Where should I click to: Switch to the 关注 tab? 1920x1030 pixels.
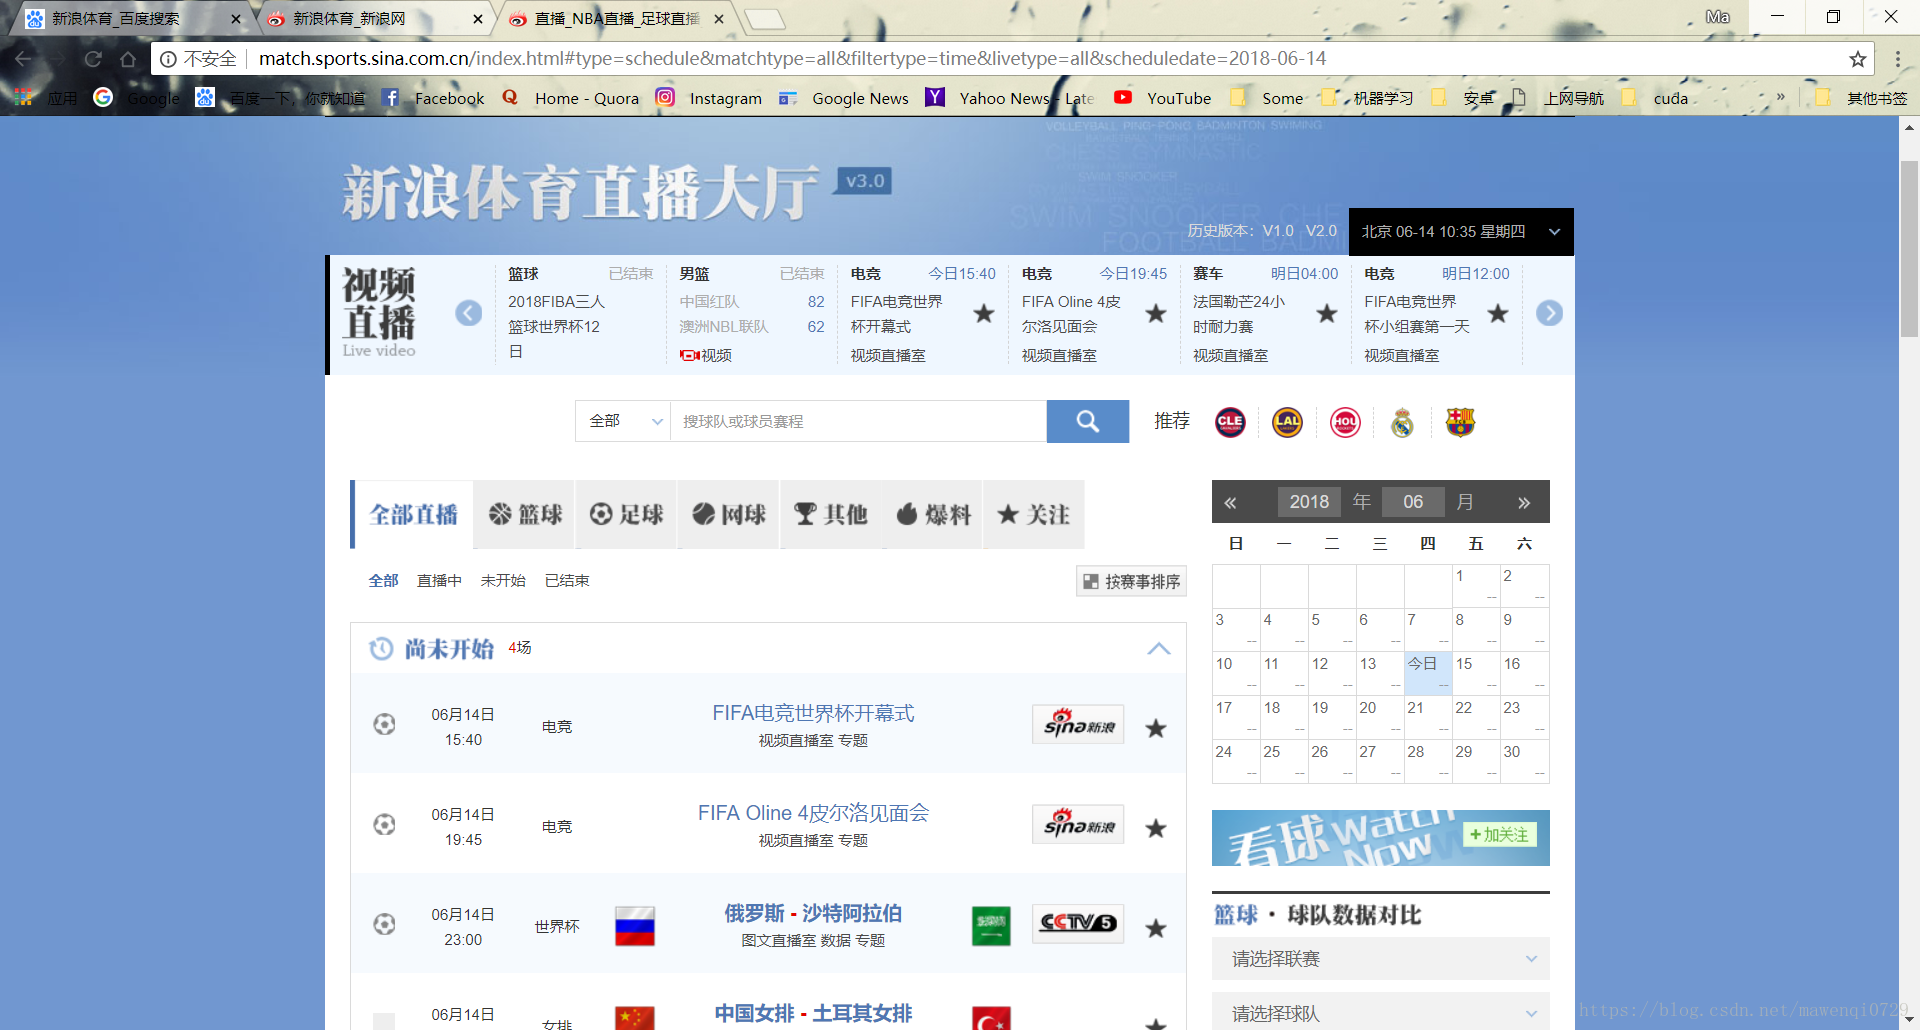pos(1034,515)
